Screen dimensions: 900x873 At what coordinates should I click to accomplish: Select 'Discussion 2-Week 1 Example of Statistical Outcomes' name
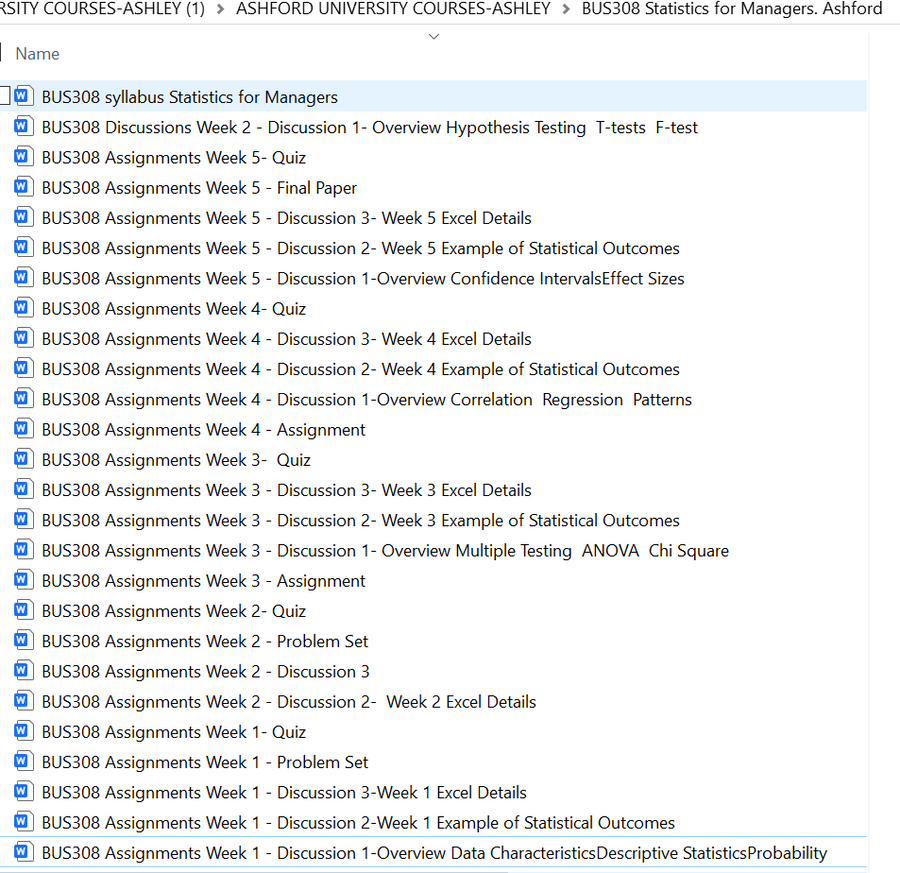coord(358,823)
